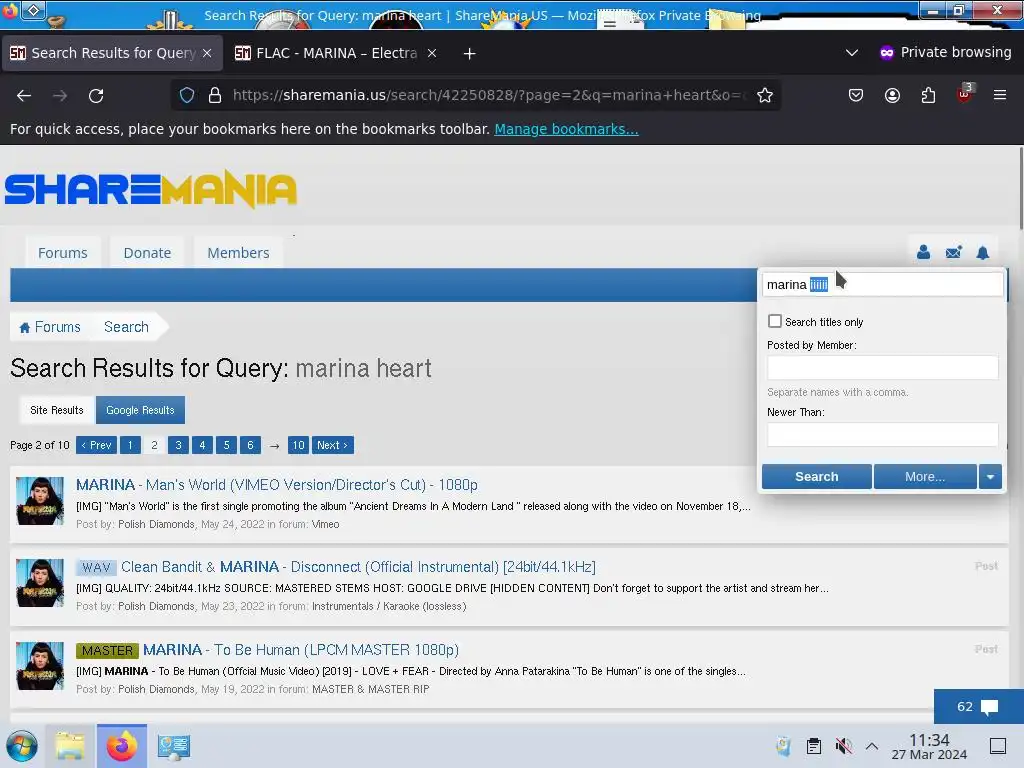Open MARINA - Man's World result link

(x=277, y=485)
